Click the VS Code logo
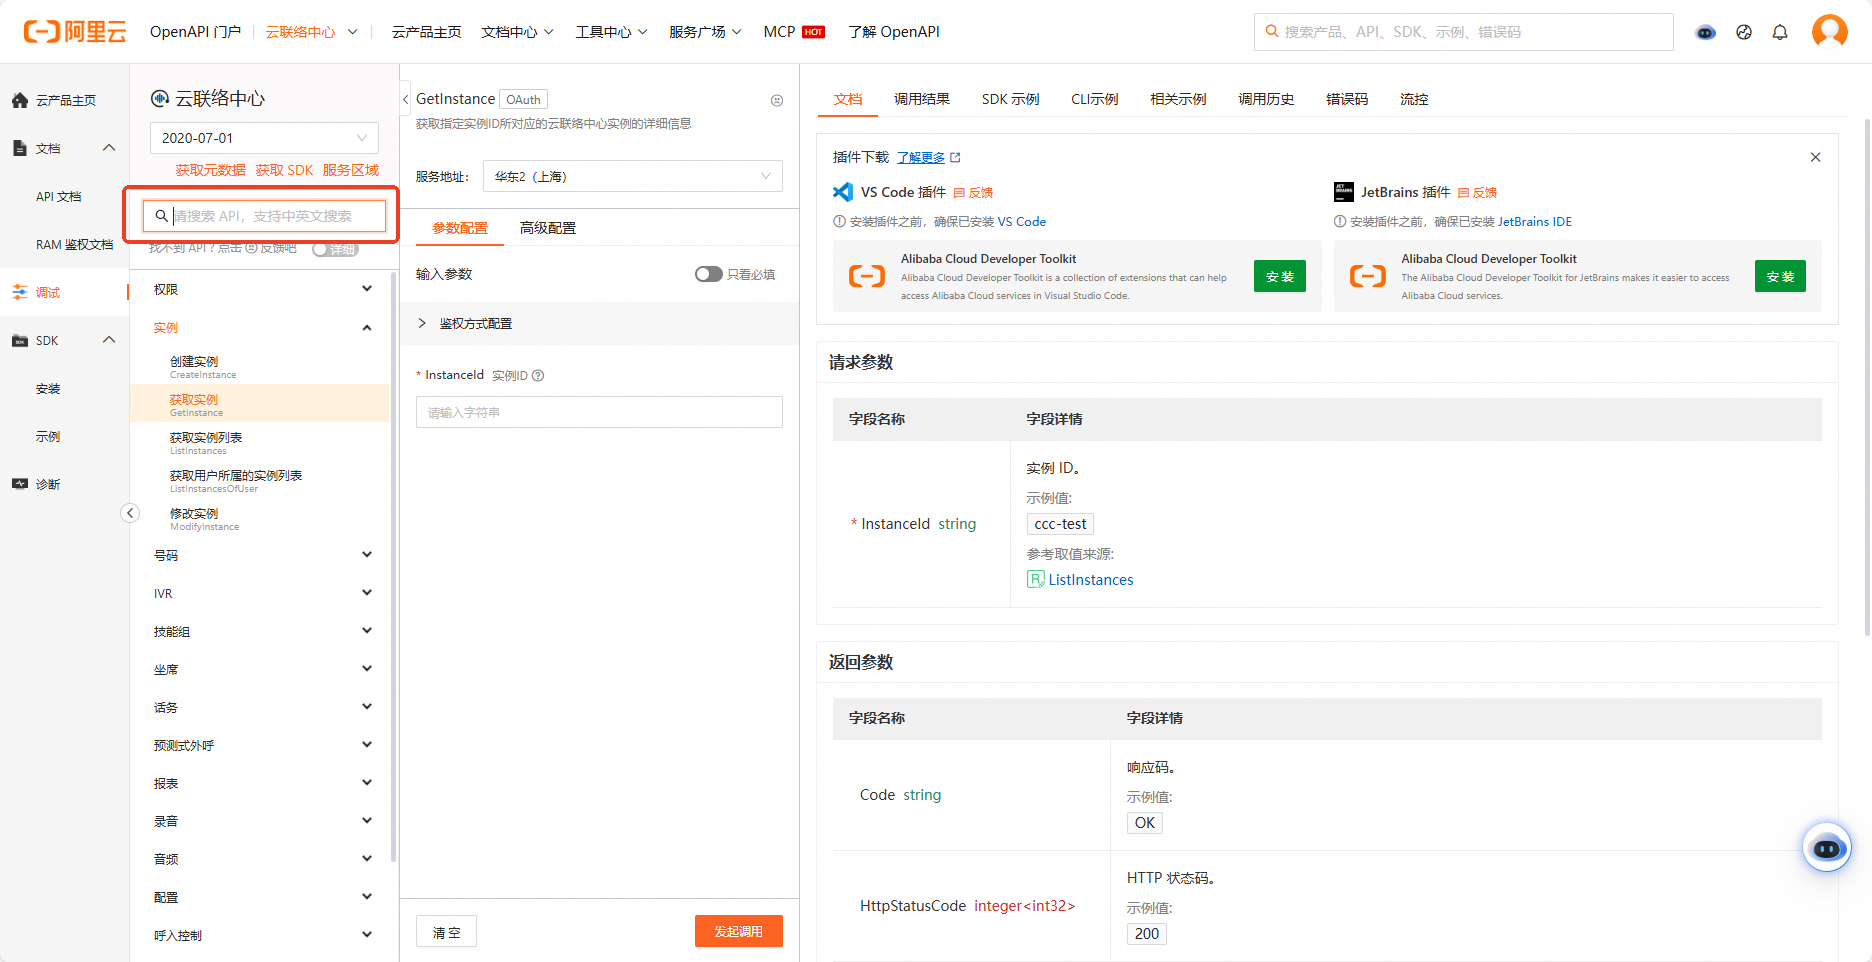1872x962 pixels. tap(843, 192)
